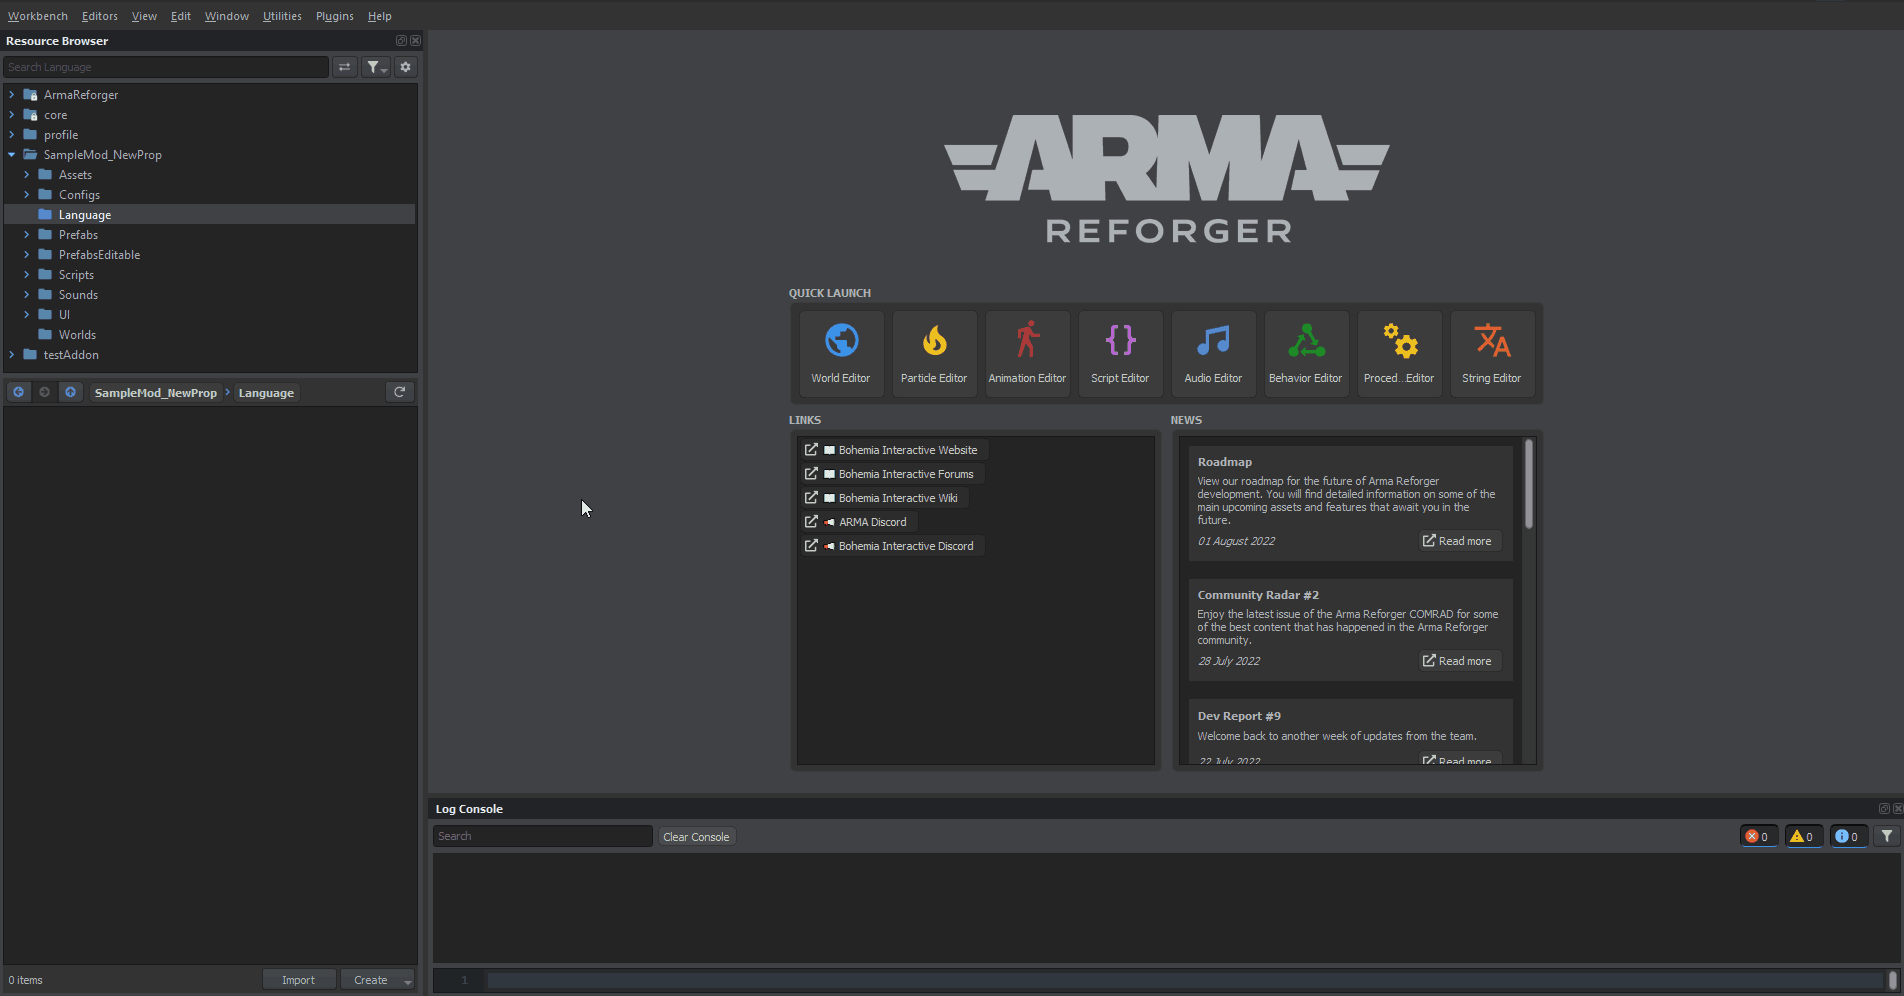Image resolution: width=1904 pixels, height=996 pixels.
Task: Open the Workbench menu
Action: click(x=38, y=16)
